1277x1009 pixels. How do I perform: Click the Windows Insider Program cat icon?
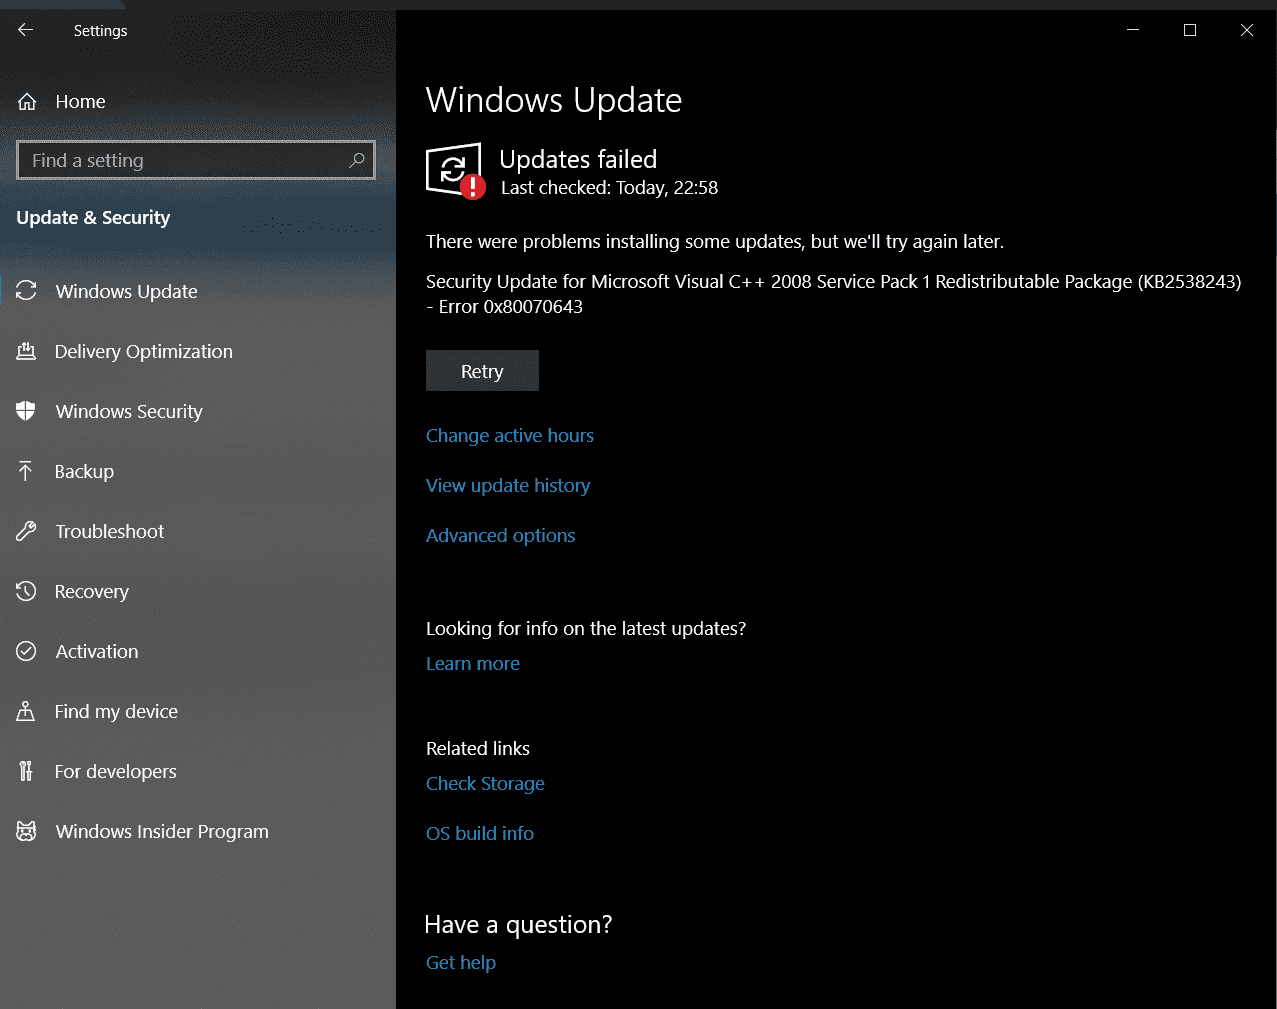(26, 831)
